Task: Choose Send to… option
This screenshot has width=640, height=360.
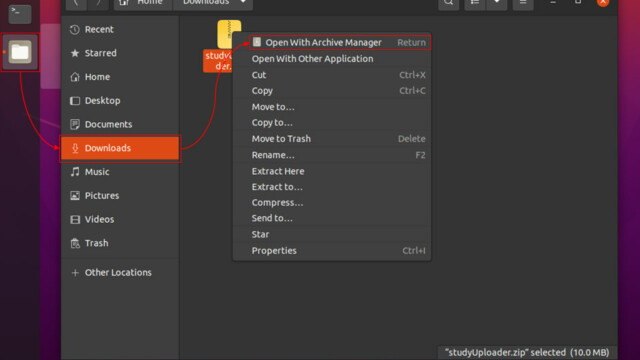Action: pyautogui.click(x=332, y=218)
